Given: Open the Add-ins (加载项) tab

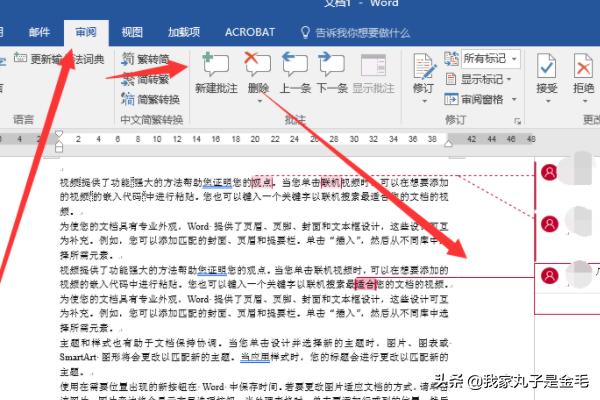Looking at the screenshot, I should coord(184,32).
